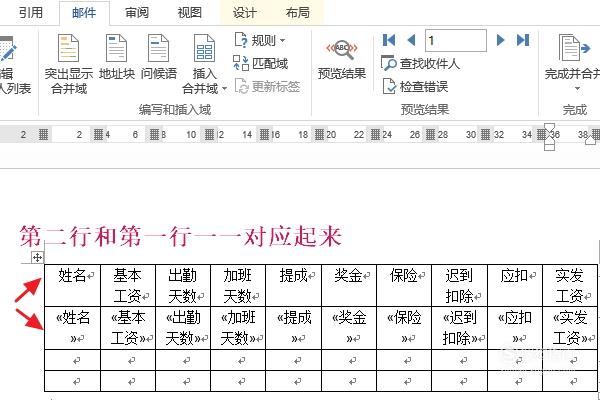
Task: Open the 设计 table tools tab
Action: tap(245, 13)
